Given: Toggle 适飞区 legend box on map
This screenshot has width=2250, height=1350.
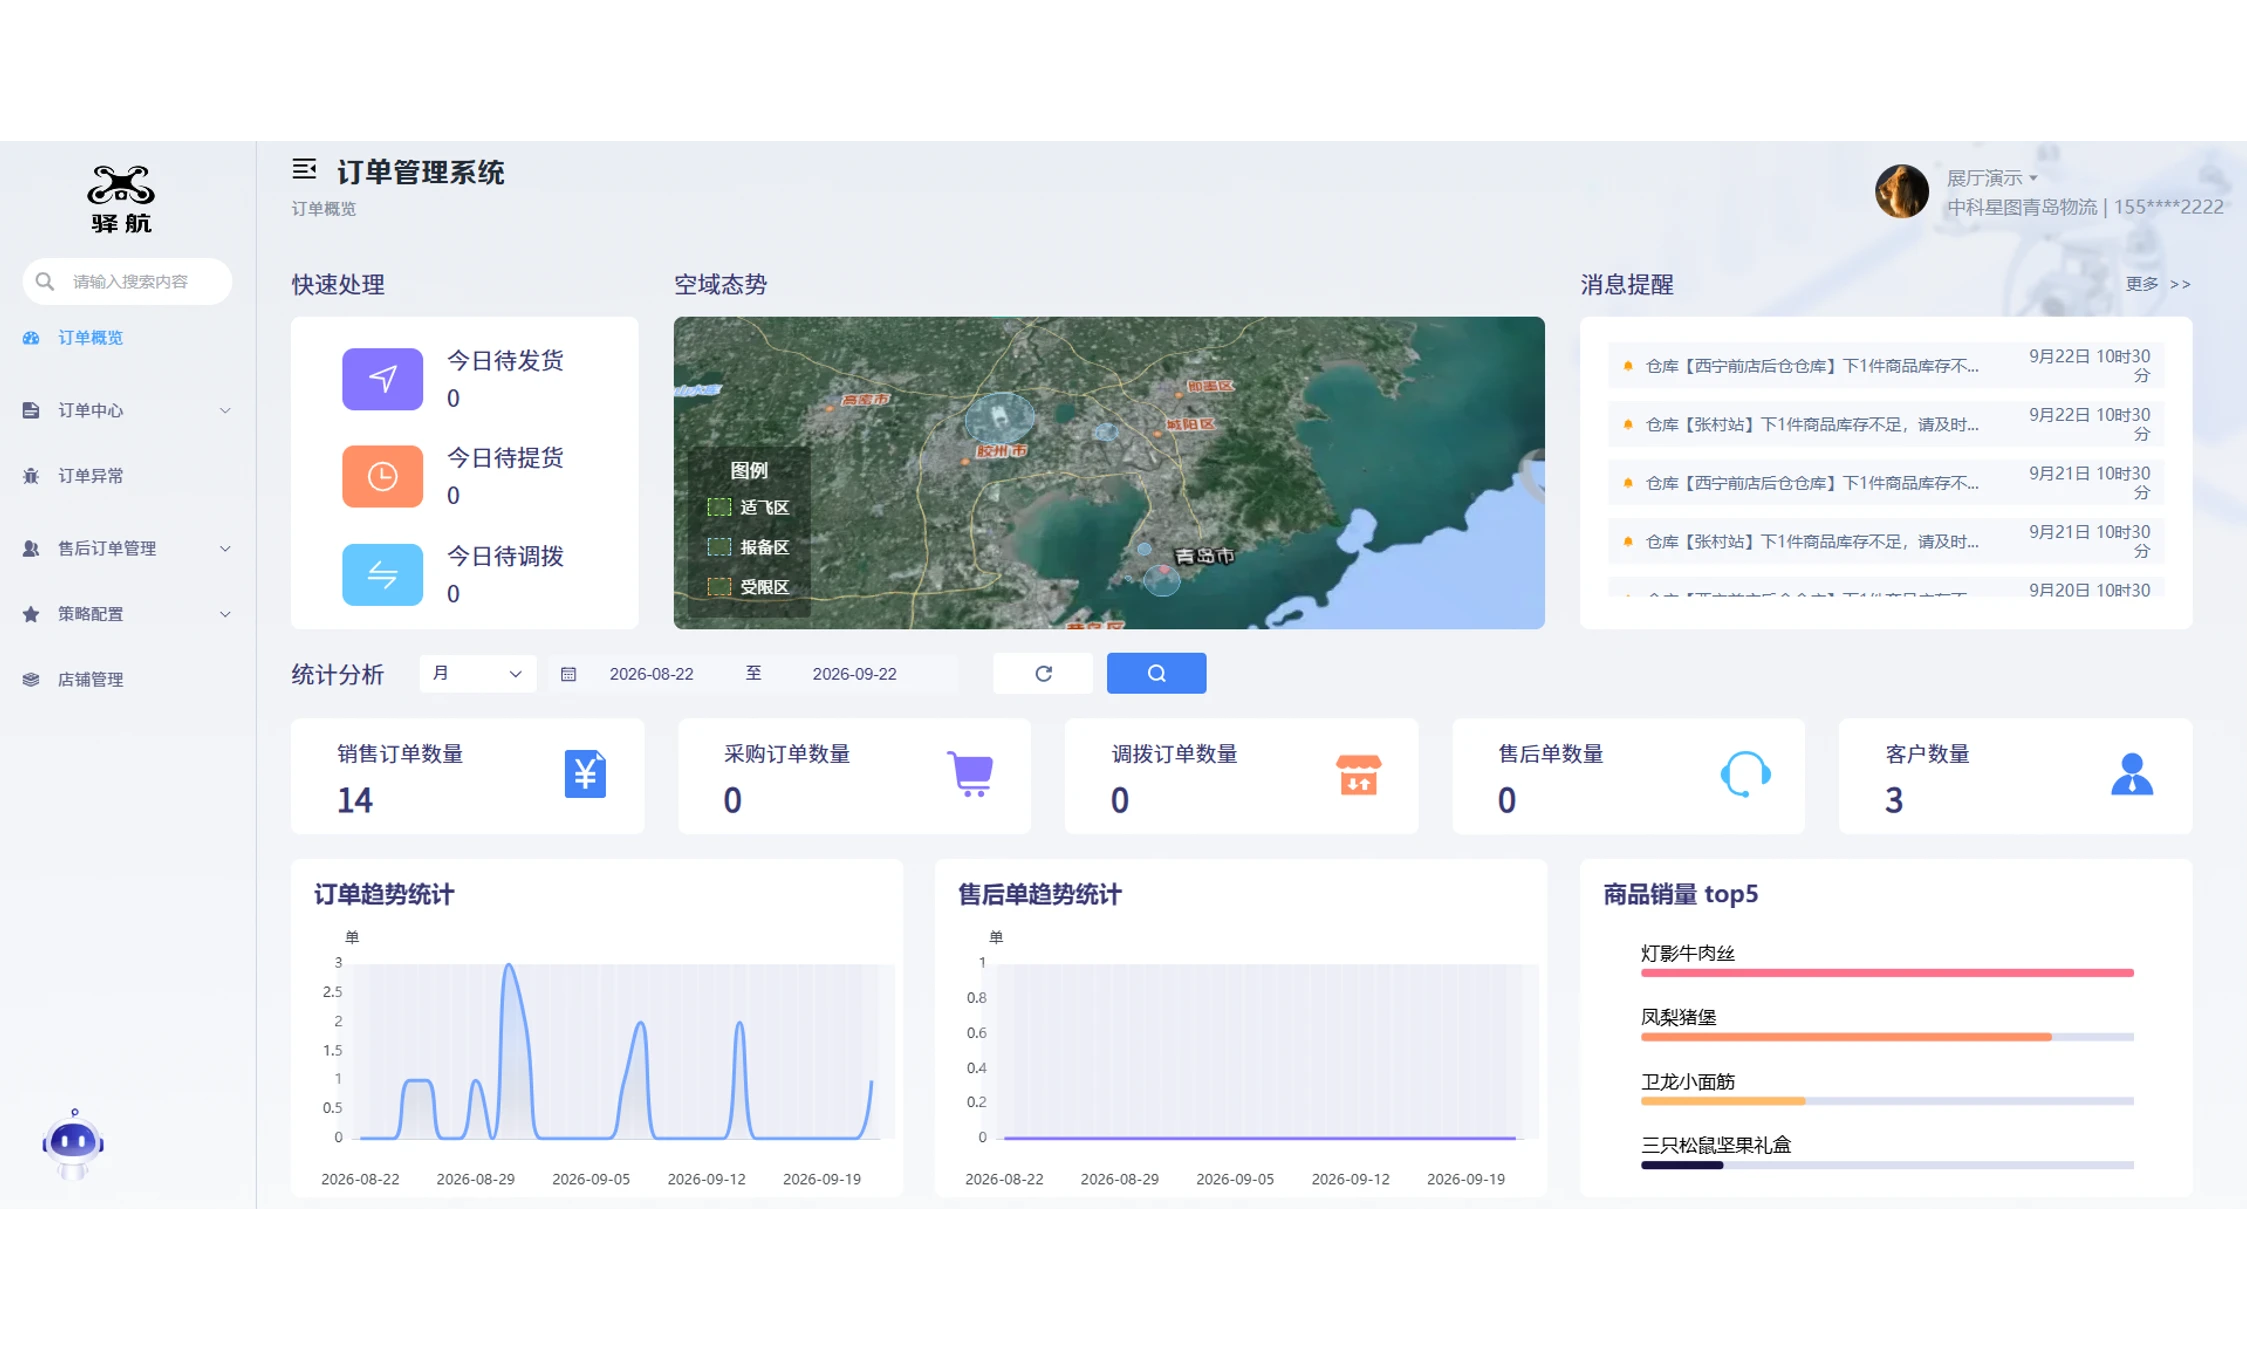Looking at the screenshot, I should 720,508.
